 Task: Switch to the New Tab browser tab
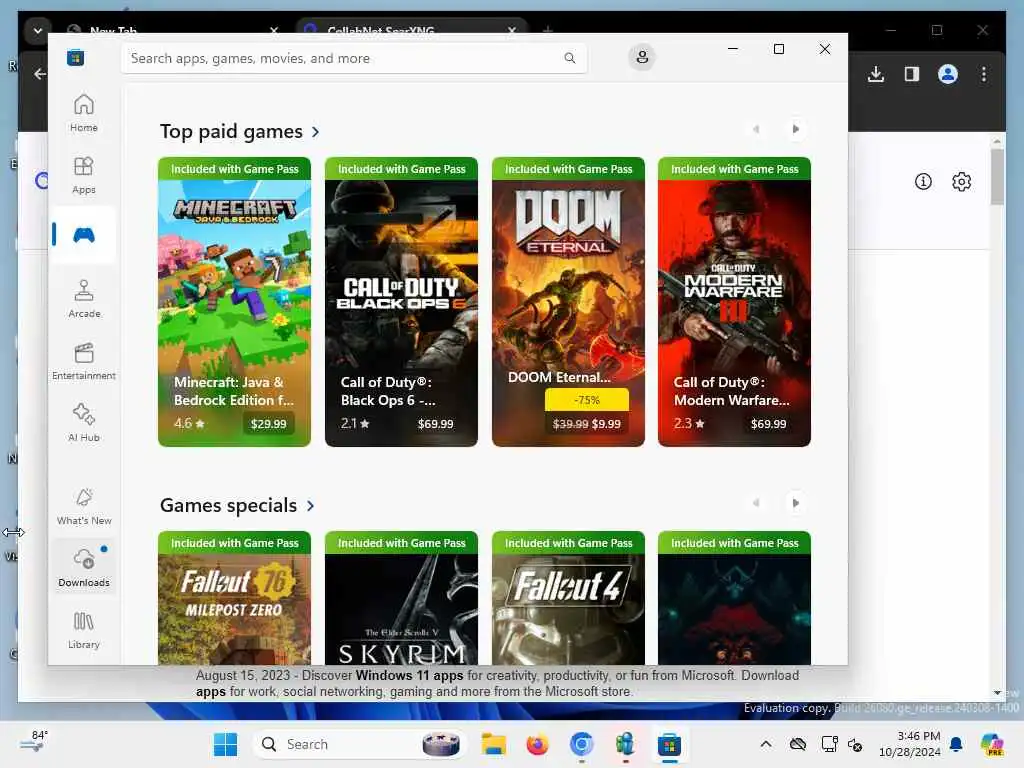[171, 30]
